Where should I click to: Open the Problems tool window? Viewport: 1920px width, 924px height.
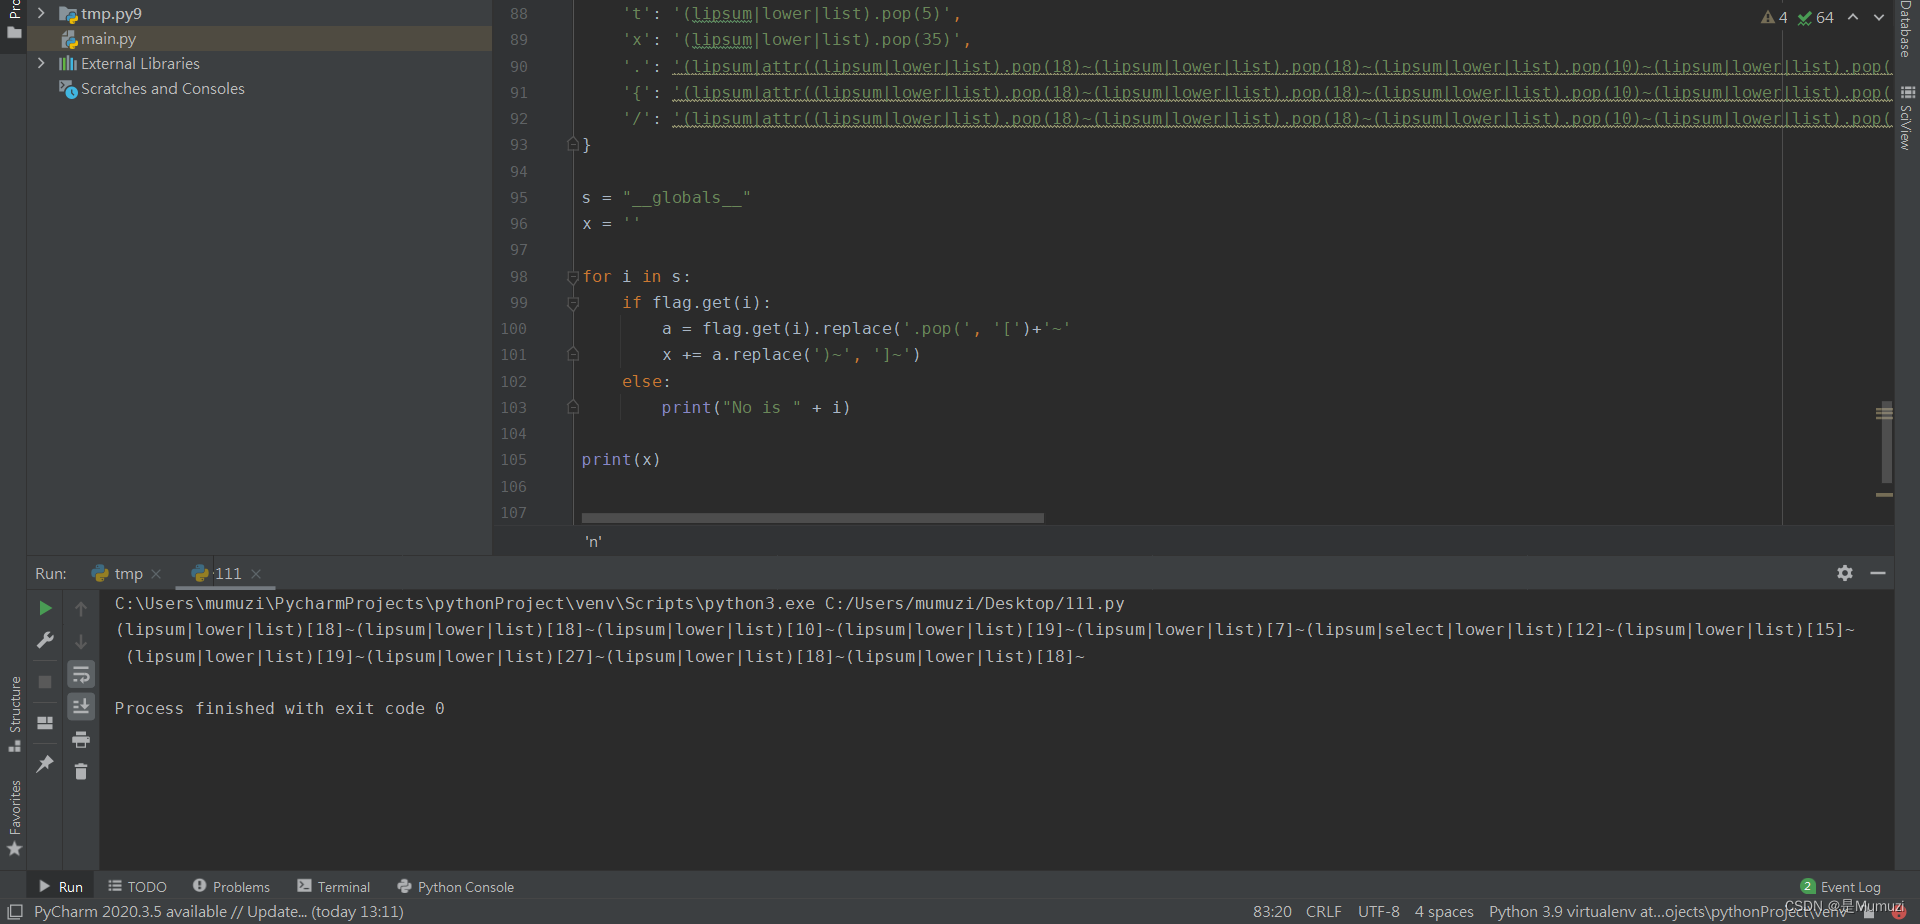point(231,887)
